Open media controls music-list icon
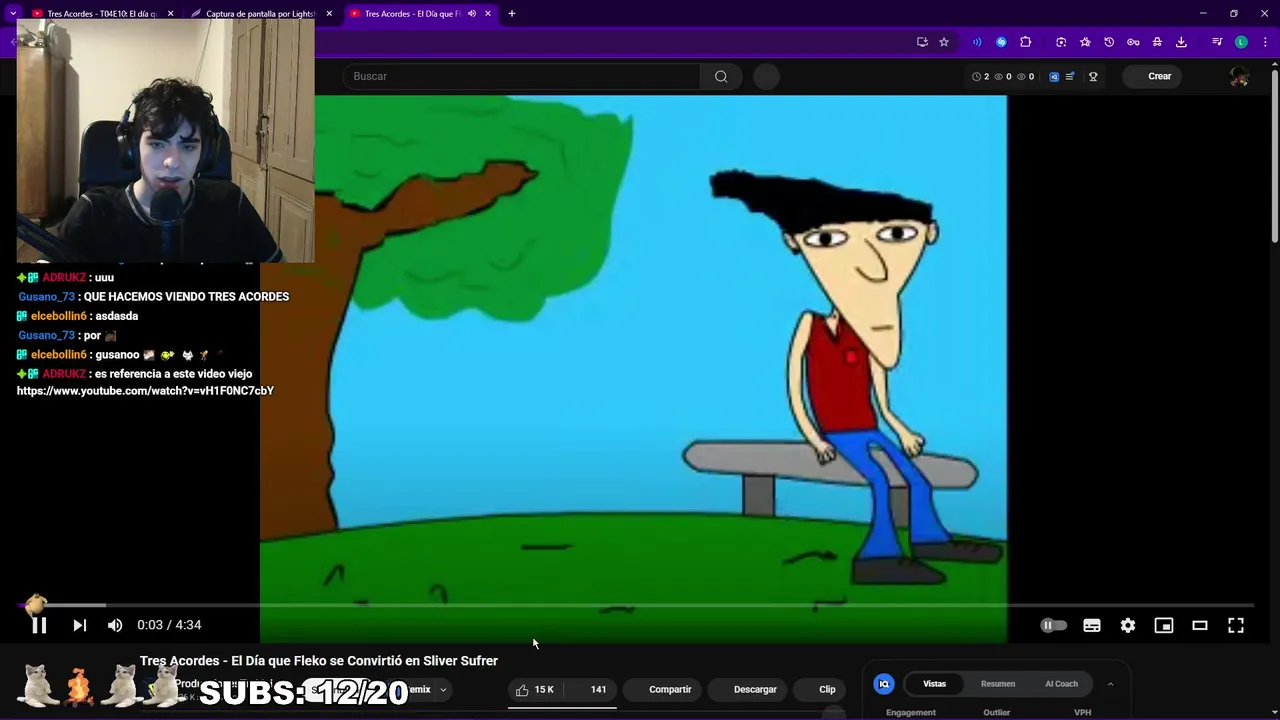This screenshot has width=1280, height=720. click(x=1217, y=42)
